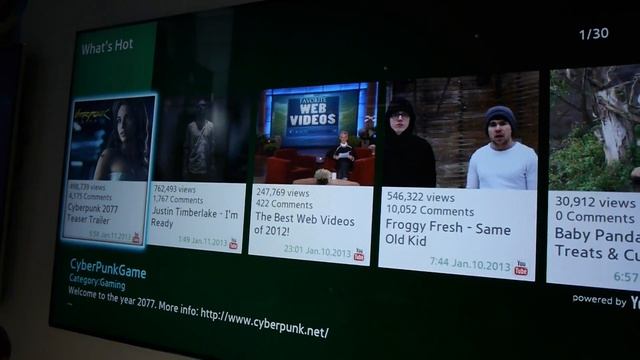Open the Cyberpunk 2077 Teaser Trailer thumbnail
The width and height of the screenshot is (640, 360).
coord(111,139)
